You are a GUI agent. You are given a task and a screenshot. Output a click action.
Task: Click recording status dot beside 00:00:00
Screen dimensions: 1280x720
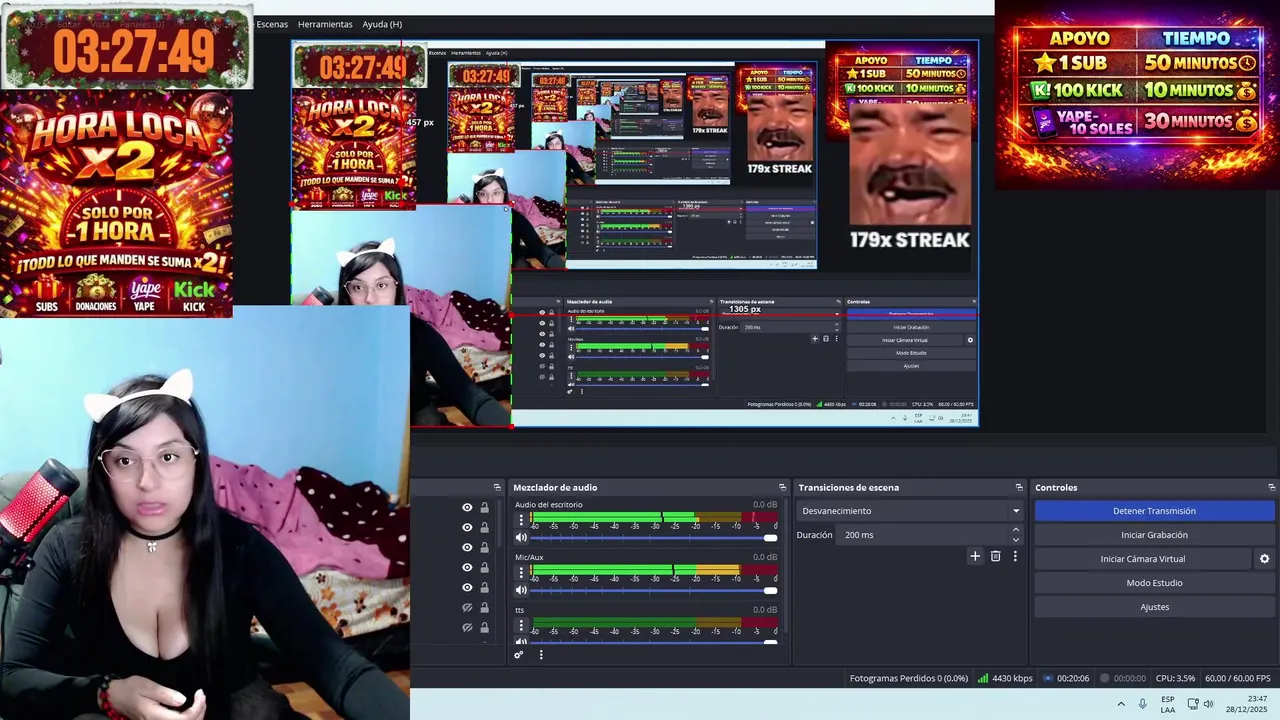pyautogui.click(x=1104, y=678)
